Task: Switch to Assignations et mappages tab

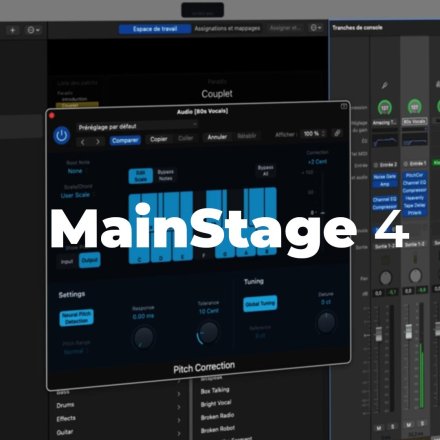Action: [x=227, y=28]
